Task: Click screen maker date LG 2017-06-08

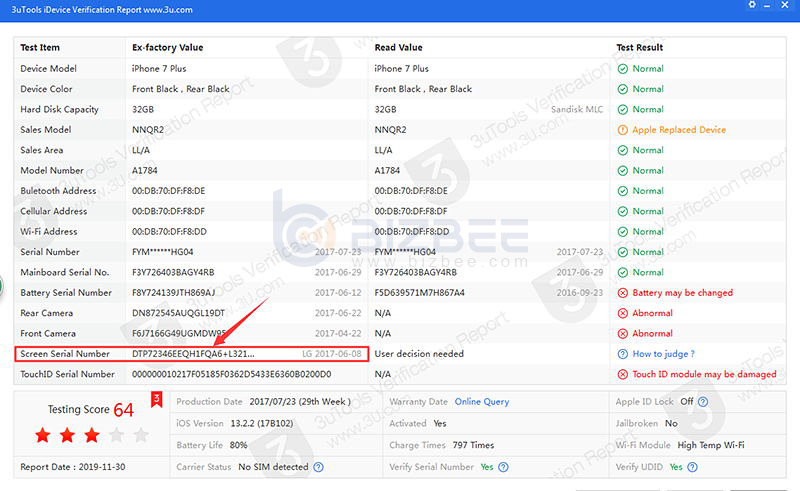Action: tap(332, 354)
